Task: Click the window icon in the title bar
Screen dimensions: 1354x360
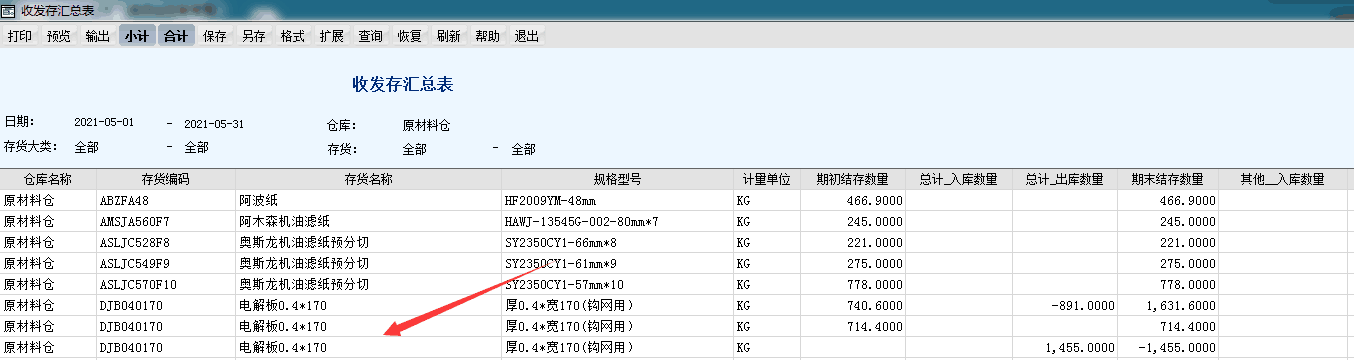Action: tap(9, 10)
